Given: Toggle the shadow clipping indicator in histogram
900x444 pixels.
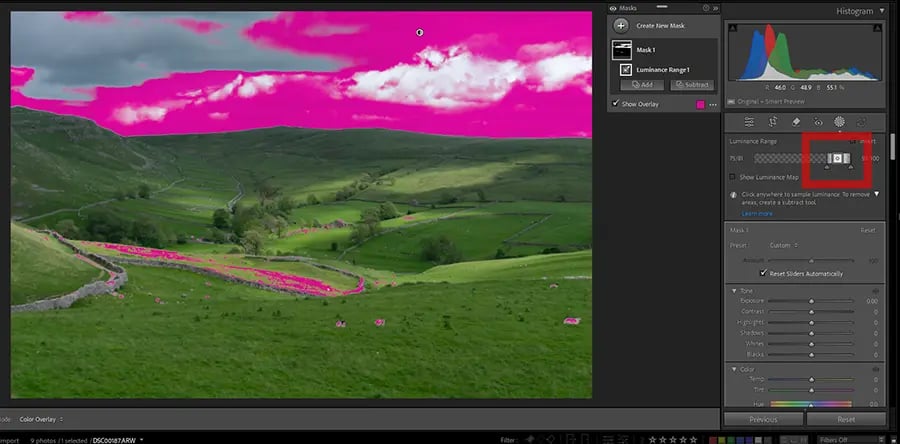Looking at the screenshot, I should click(731, 28).
